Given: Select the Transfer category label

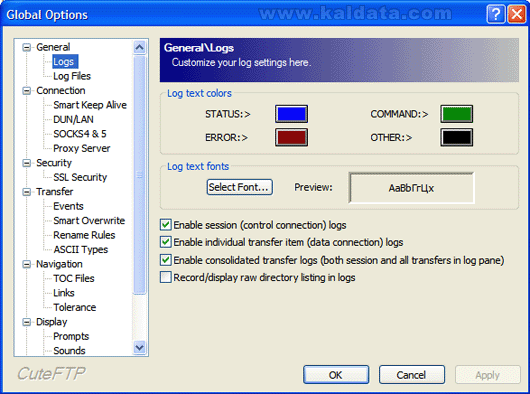Looking at the screenshot, I should click(55, 192).
